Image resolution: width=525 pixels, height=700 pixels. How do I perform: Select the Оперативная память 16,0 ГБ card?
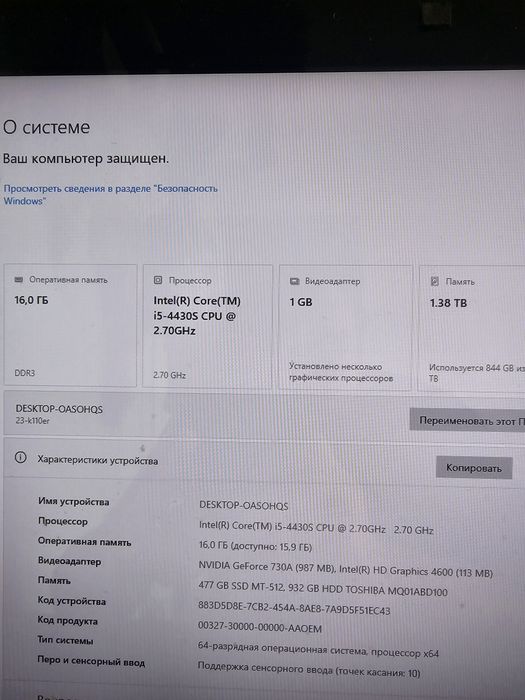click(70, 325)
